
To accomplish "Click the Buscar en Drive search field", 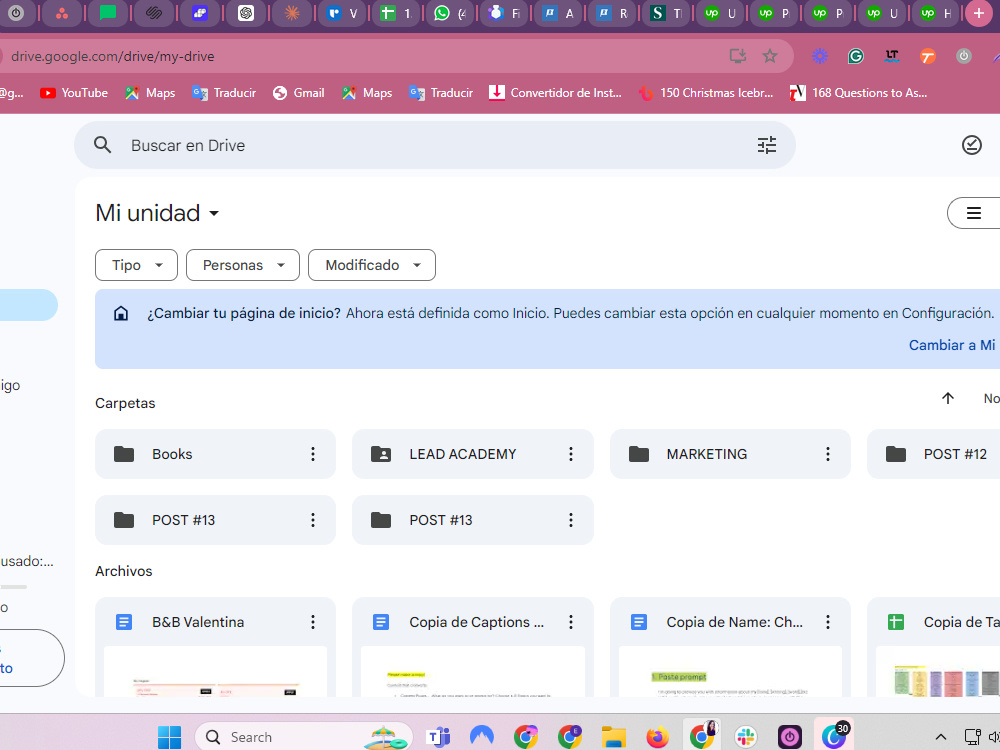I will point(434,145).
